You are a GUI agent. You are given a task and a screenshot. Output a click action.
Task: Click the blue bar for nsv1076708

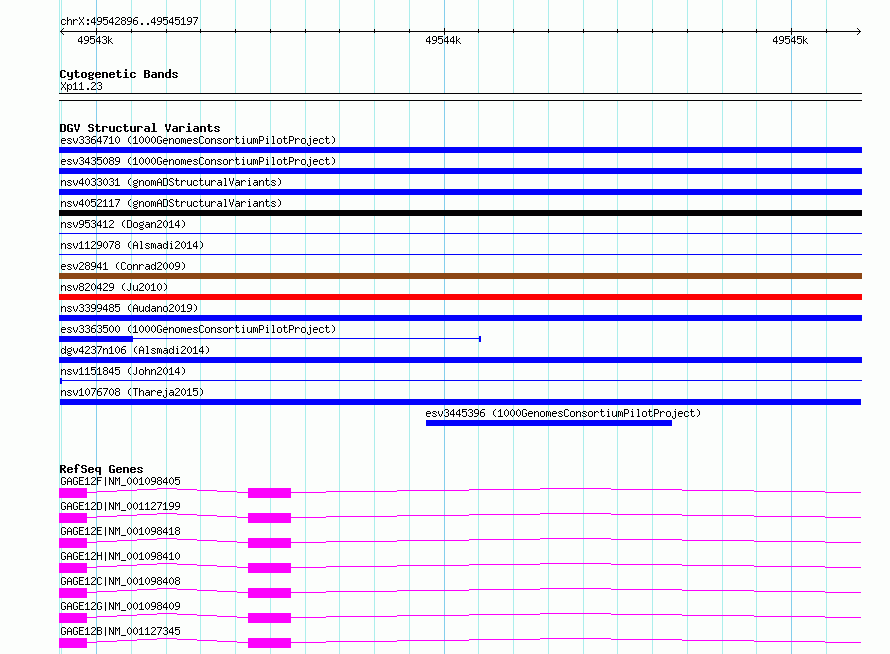tap(460, 402)
